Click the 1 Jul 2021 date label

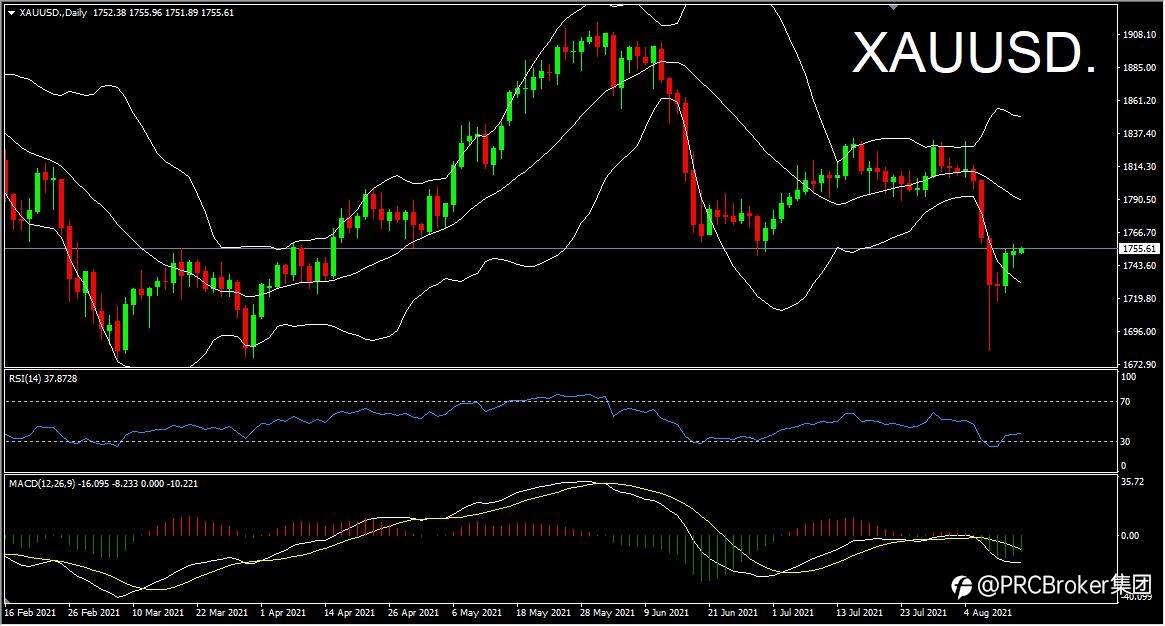[793, 613]
